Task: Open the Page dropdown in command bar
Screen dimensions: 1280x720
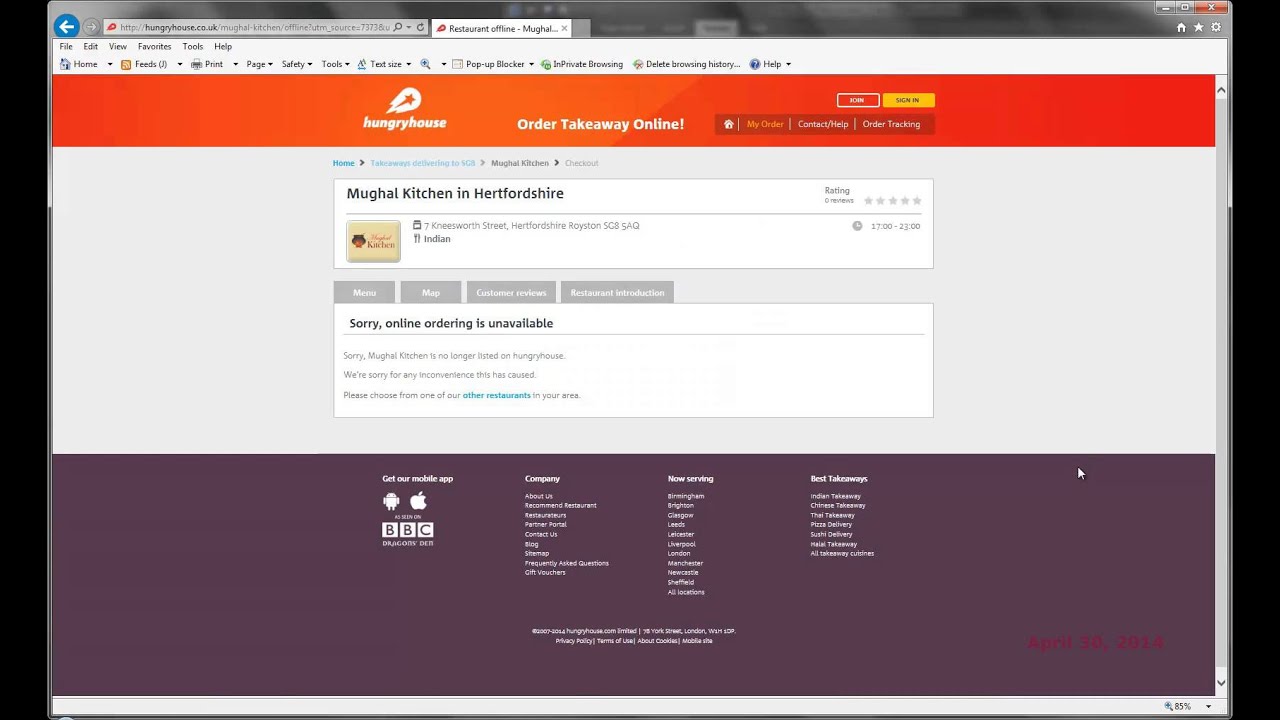Action: pyautogui.click(x=259, y=64)
